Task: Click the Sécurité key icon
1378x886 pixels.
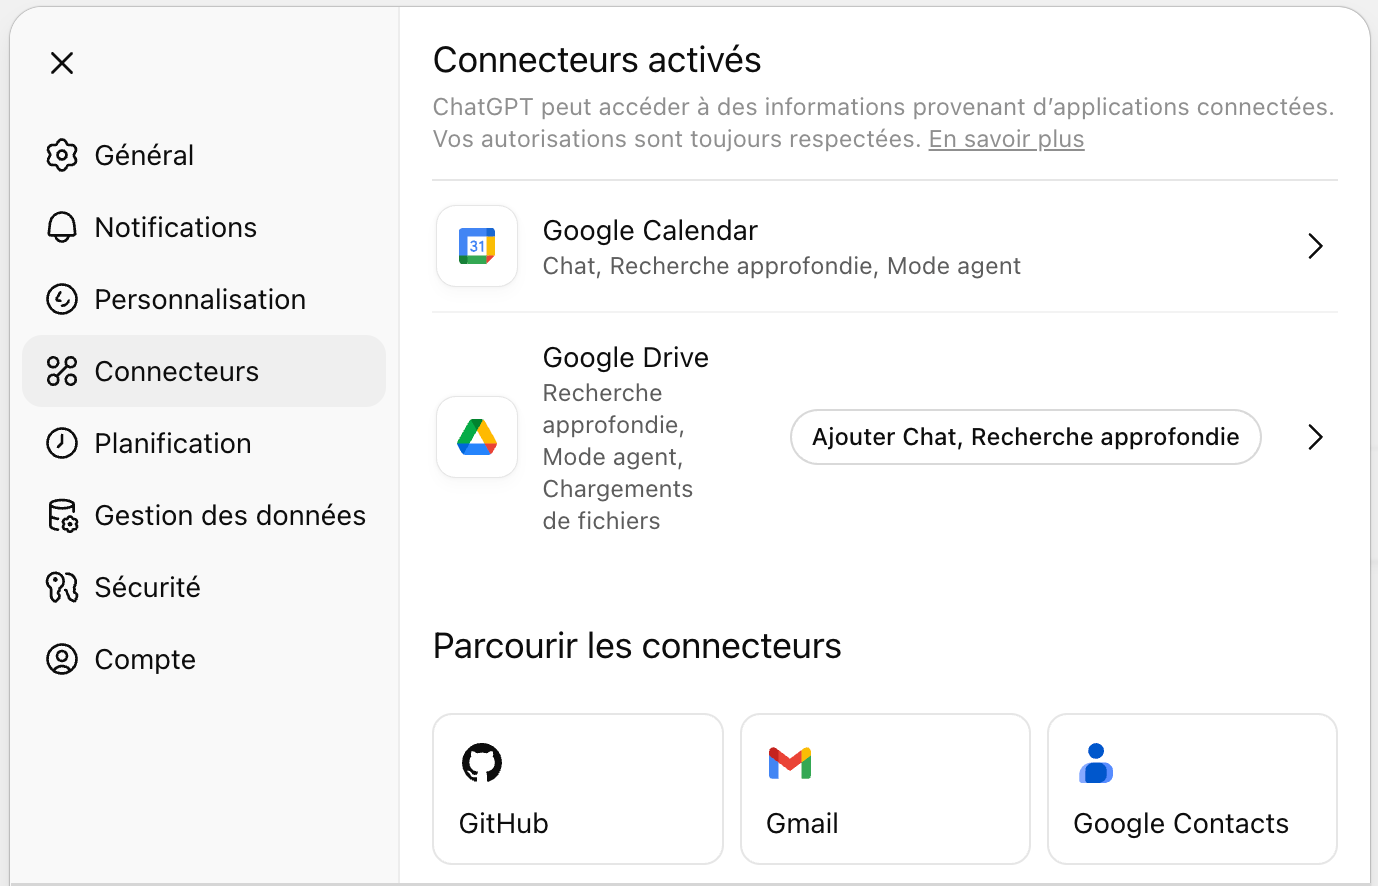Action: click(62, 587)
